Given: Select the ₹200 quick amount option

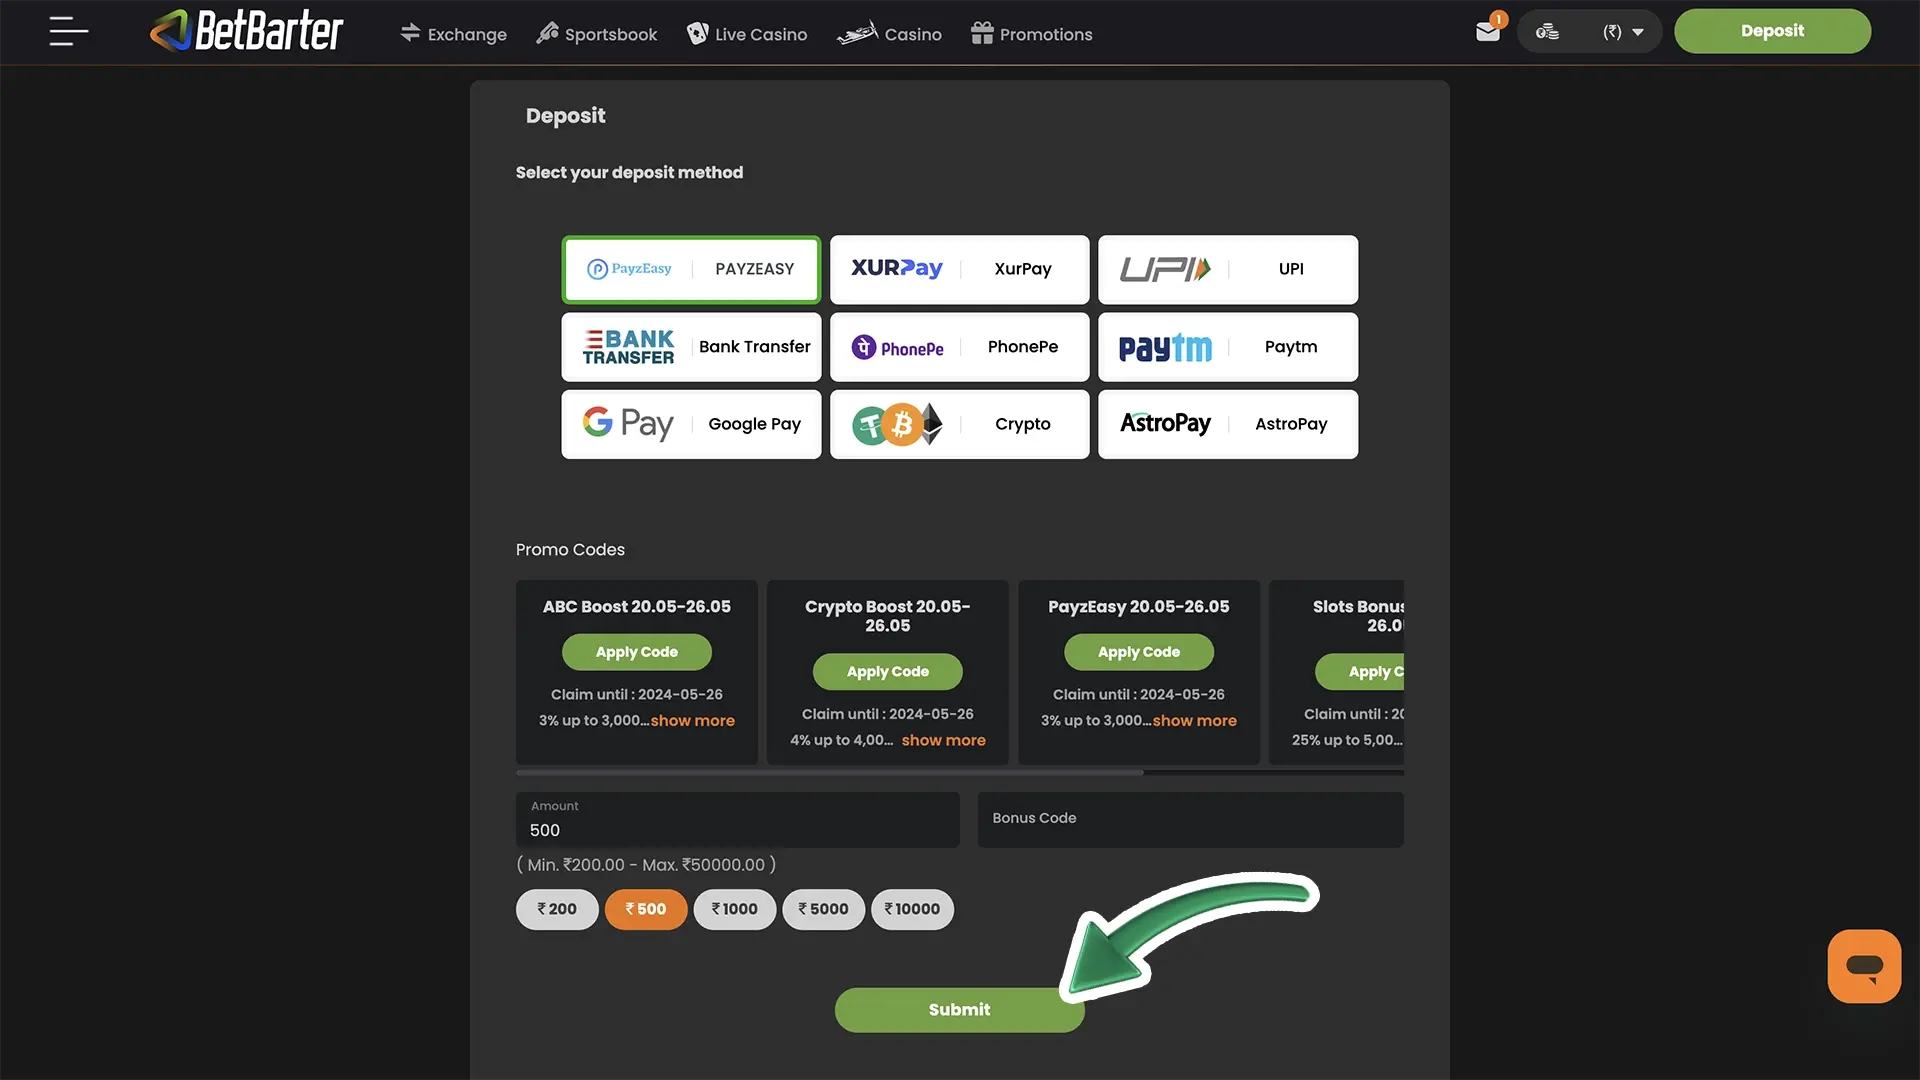Looking at the screenshot, I should (556, 909).
